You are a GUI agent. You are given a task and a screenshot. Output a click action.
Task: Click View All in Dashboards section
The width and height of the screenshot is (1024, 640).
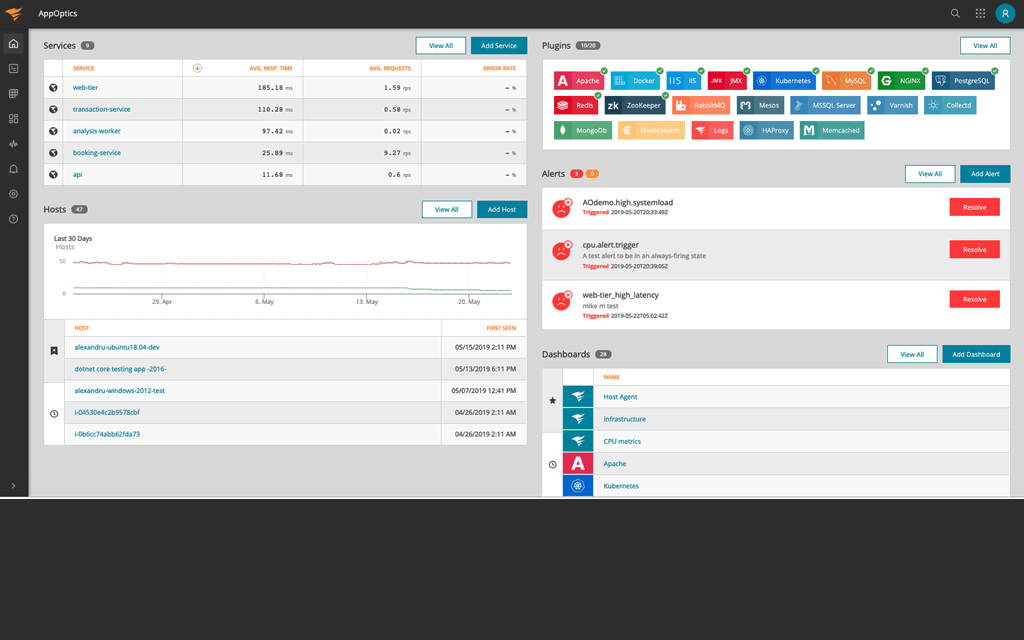point(912,354)
